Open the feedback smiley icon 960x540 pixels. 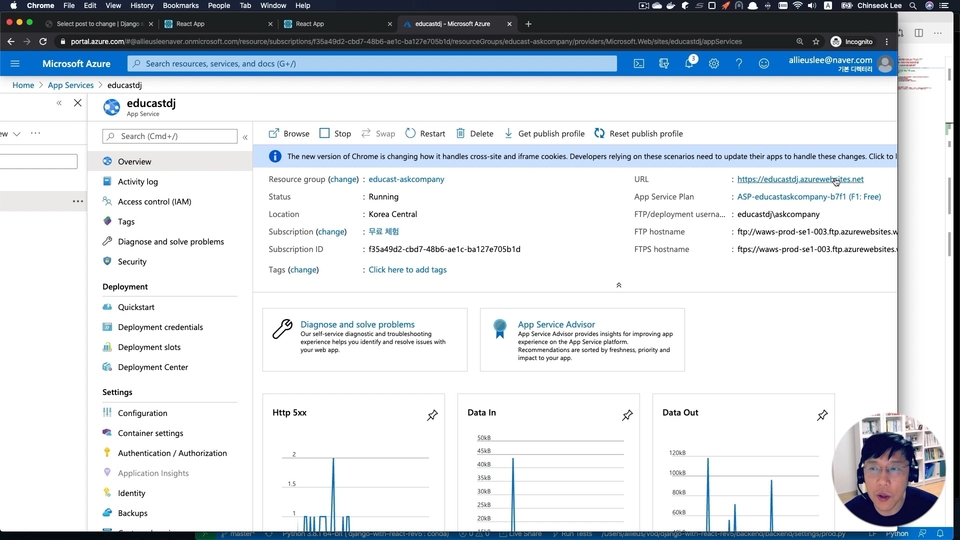(x=764, y=64)
